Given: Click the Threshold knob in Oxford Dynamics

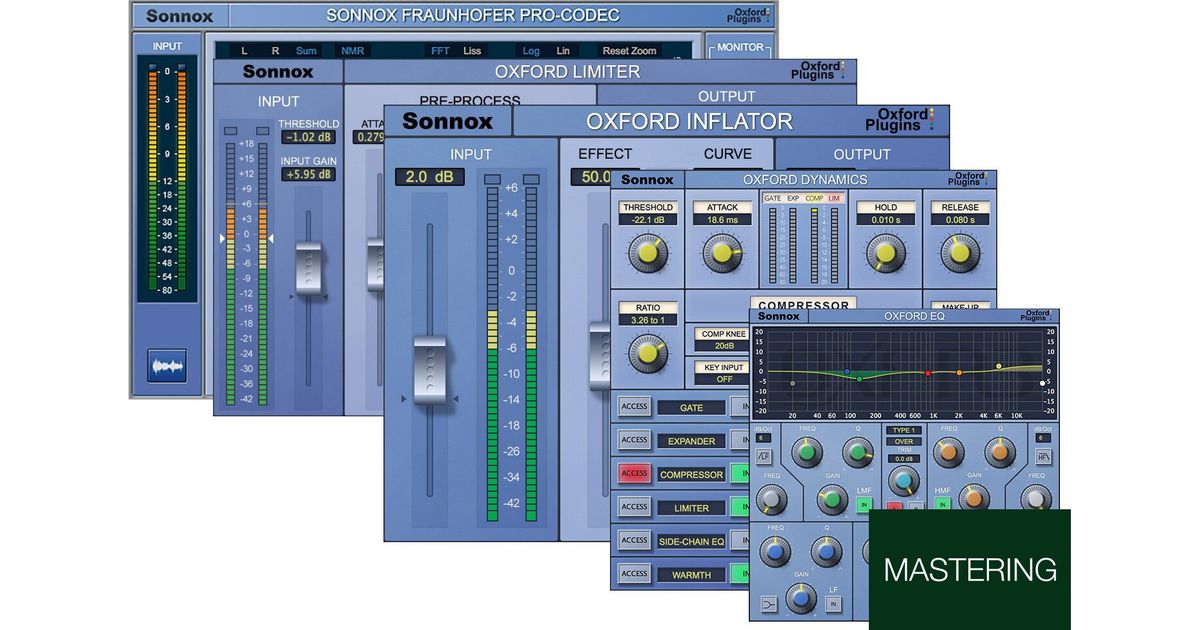Looking at the screenshot, I should tap(648, 253).
